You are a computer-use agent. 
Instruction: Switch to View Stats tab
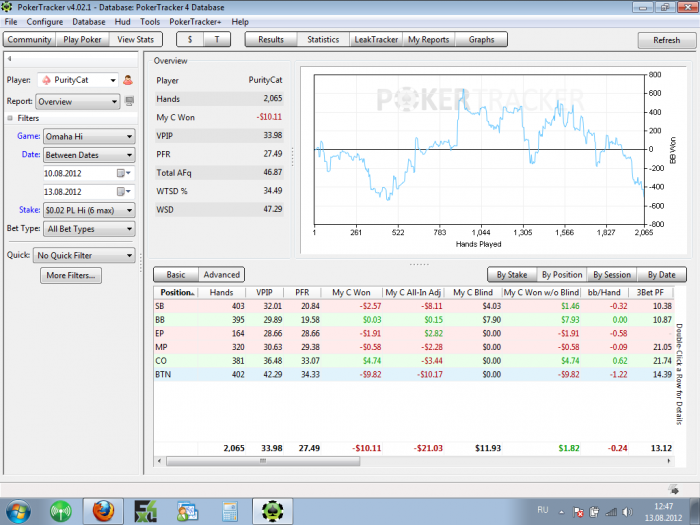[136, 40]
